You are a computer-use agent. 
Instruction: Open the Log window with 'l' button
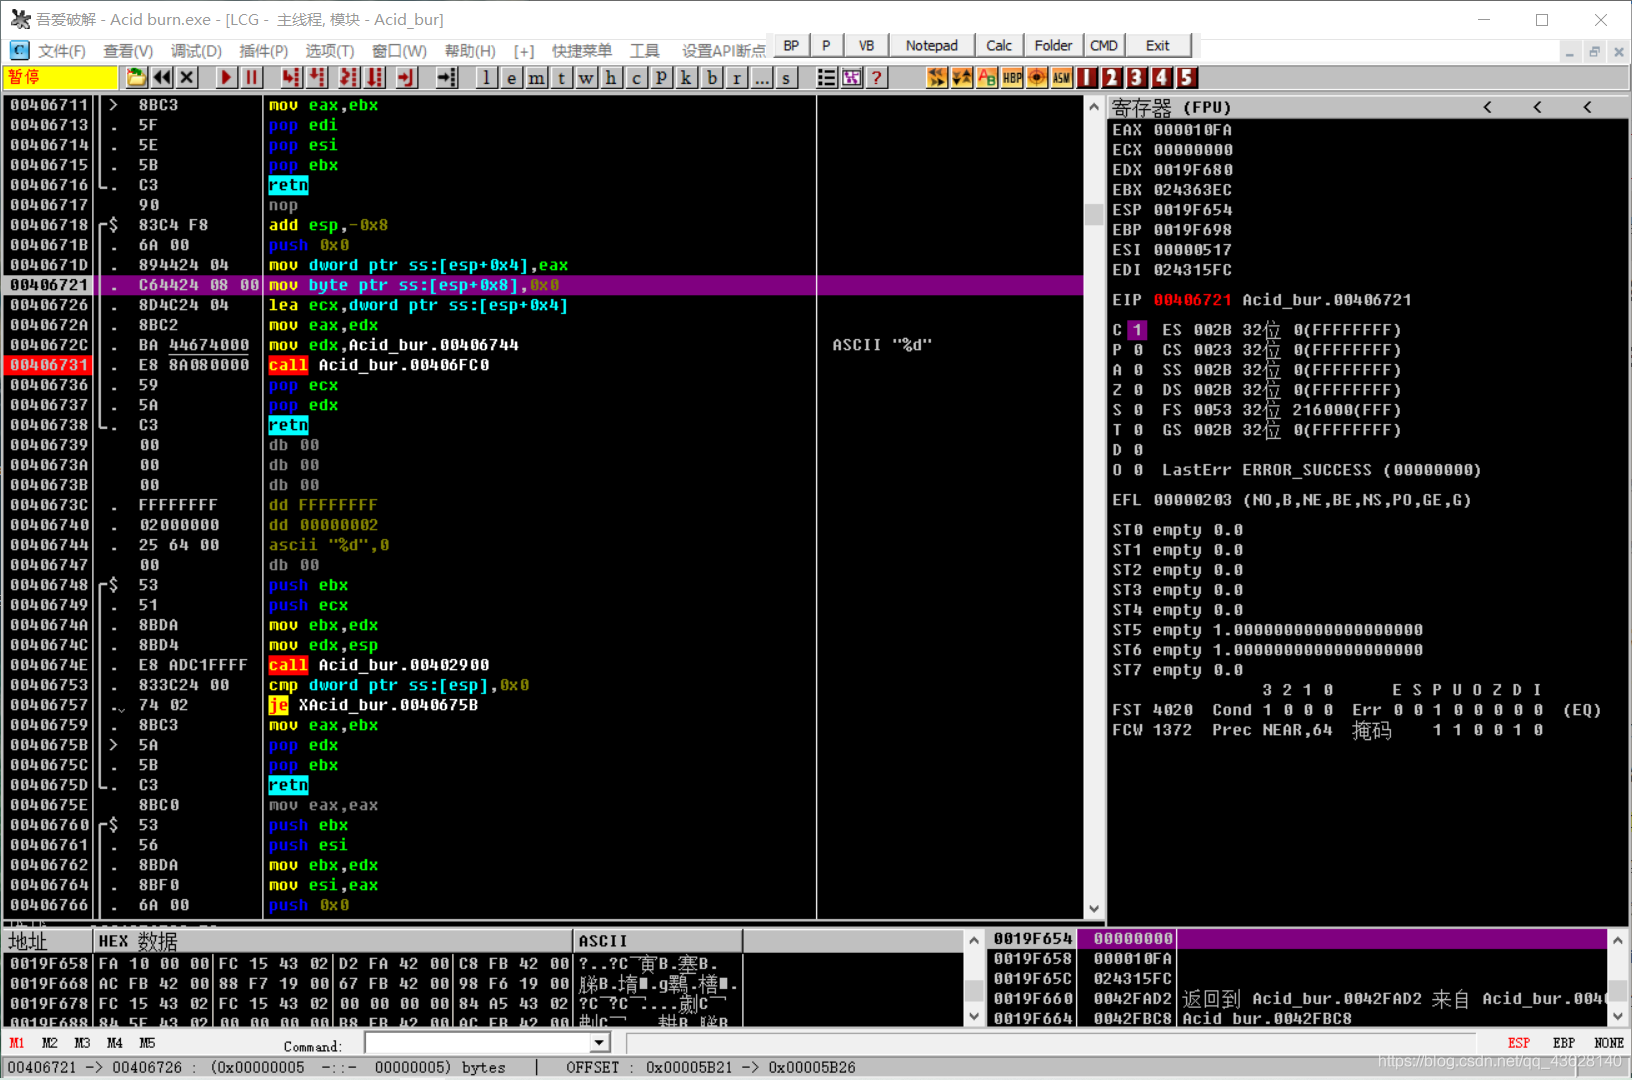pos(486,78)
